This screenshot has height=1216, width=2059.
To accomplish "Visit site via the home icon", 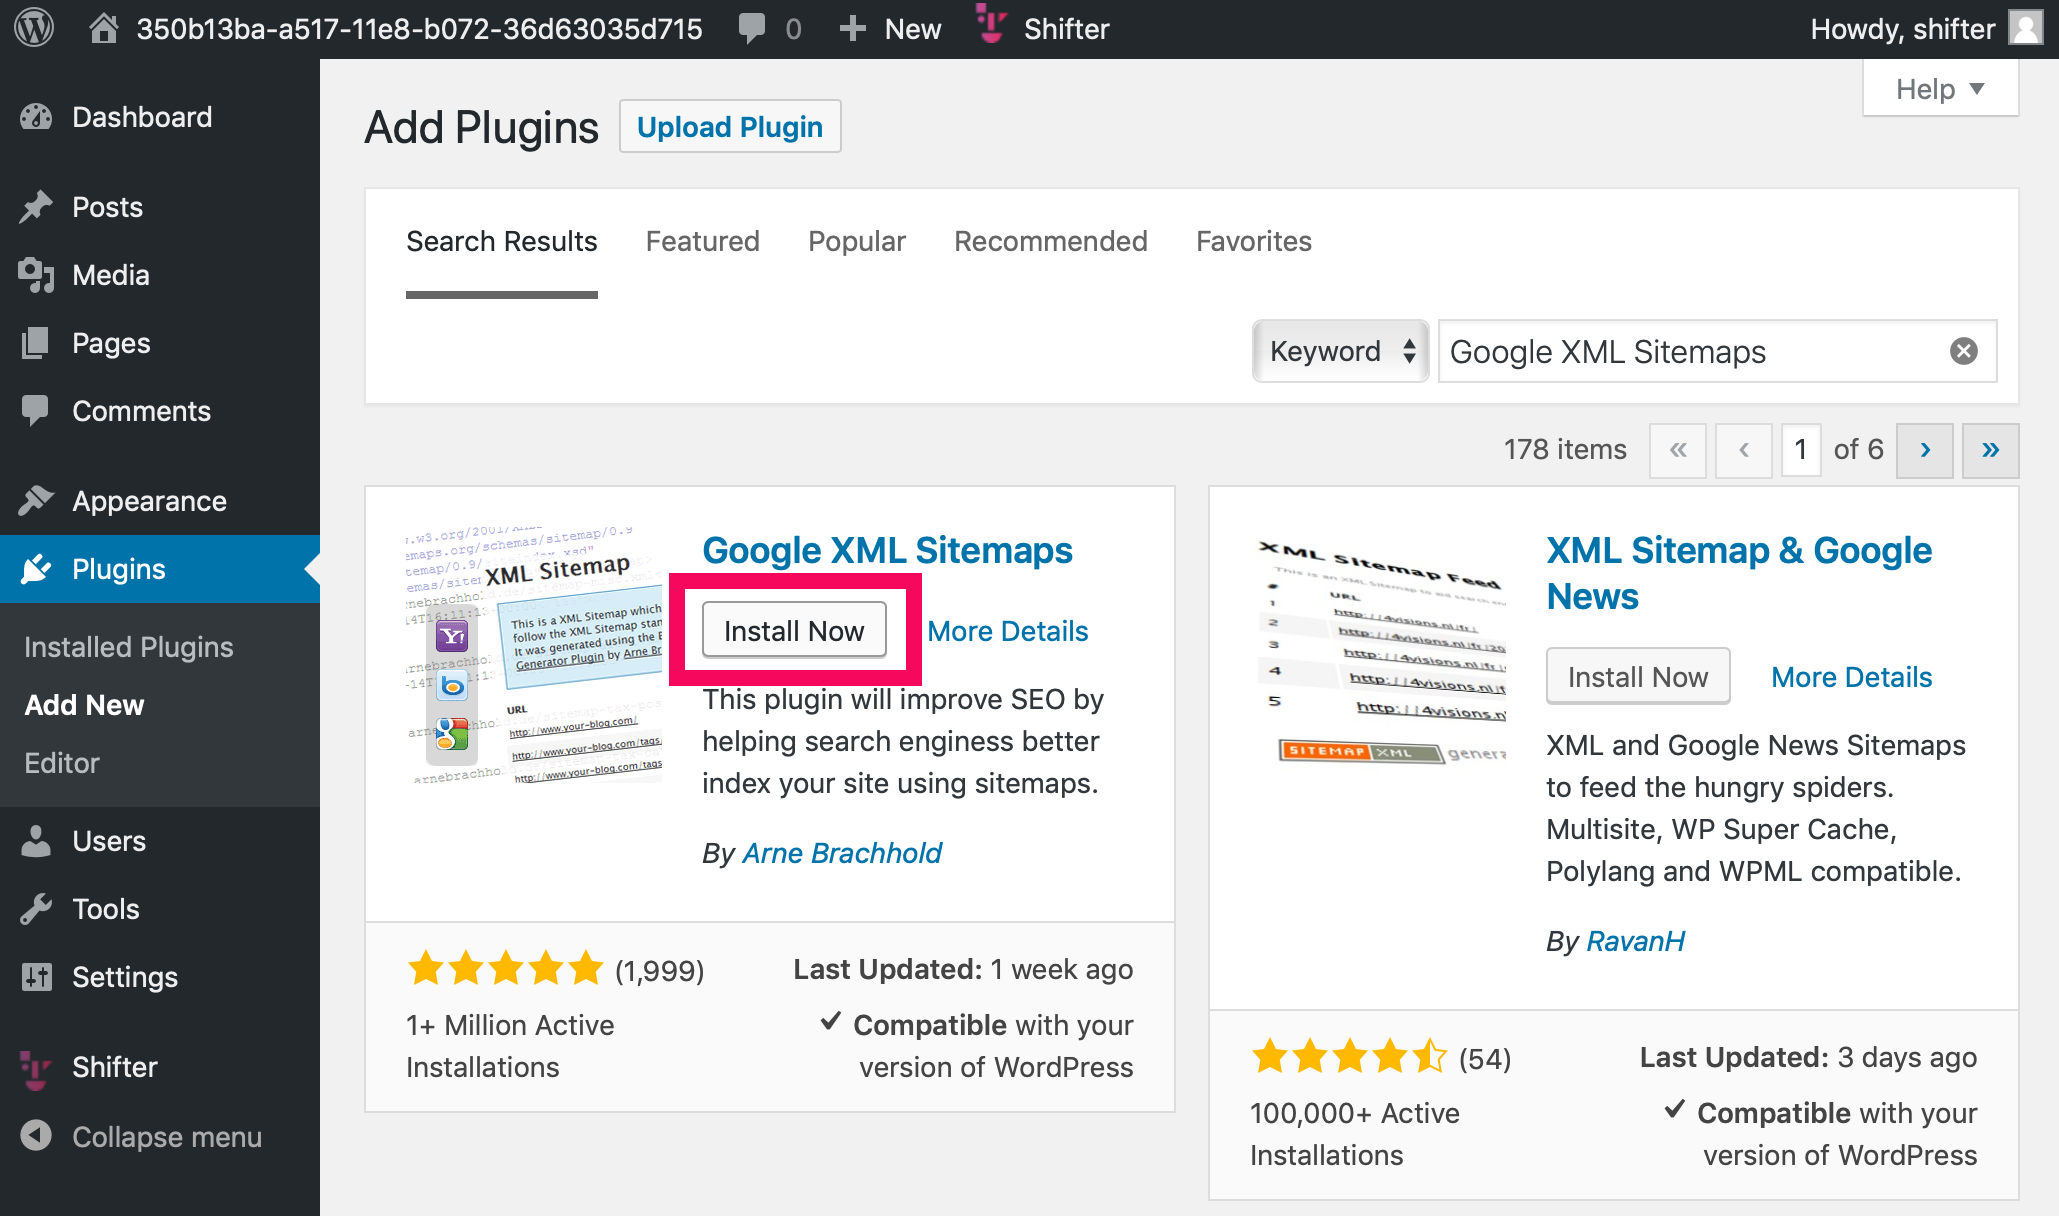I will (103, 28).
